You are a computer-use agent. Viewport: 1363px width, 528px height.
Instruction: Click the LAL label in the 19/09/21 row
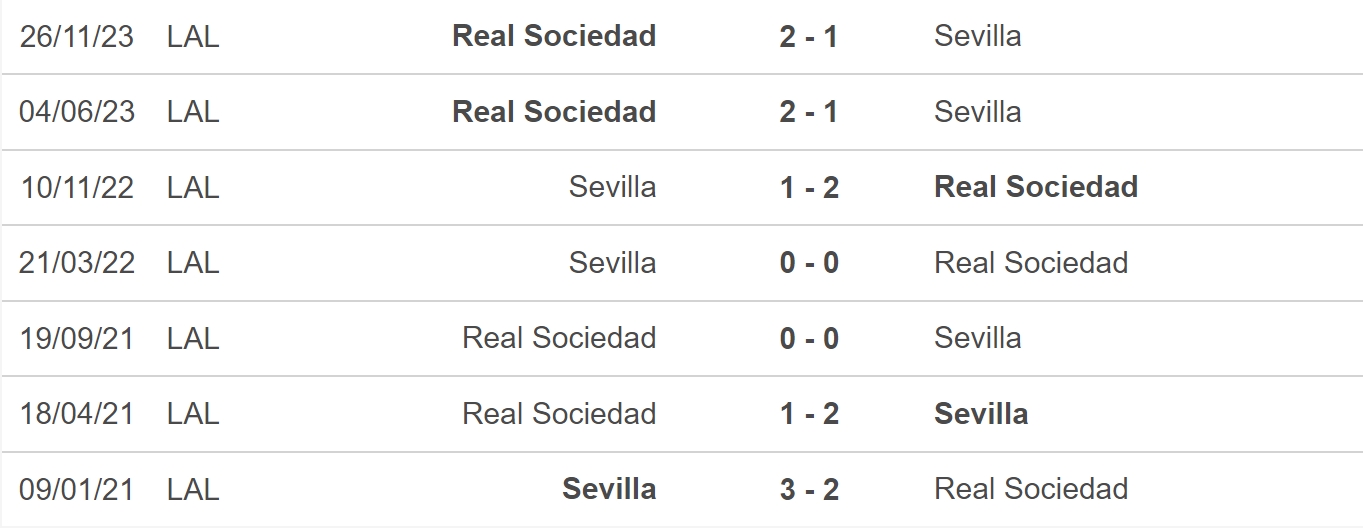[193, 338]
